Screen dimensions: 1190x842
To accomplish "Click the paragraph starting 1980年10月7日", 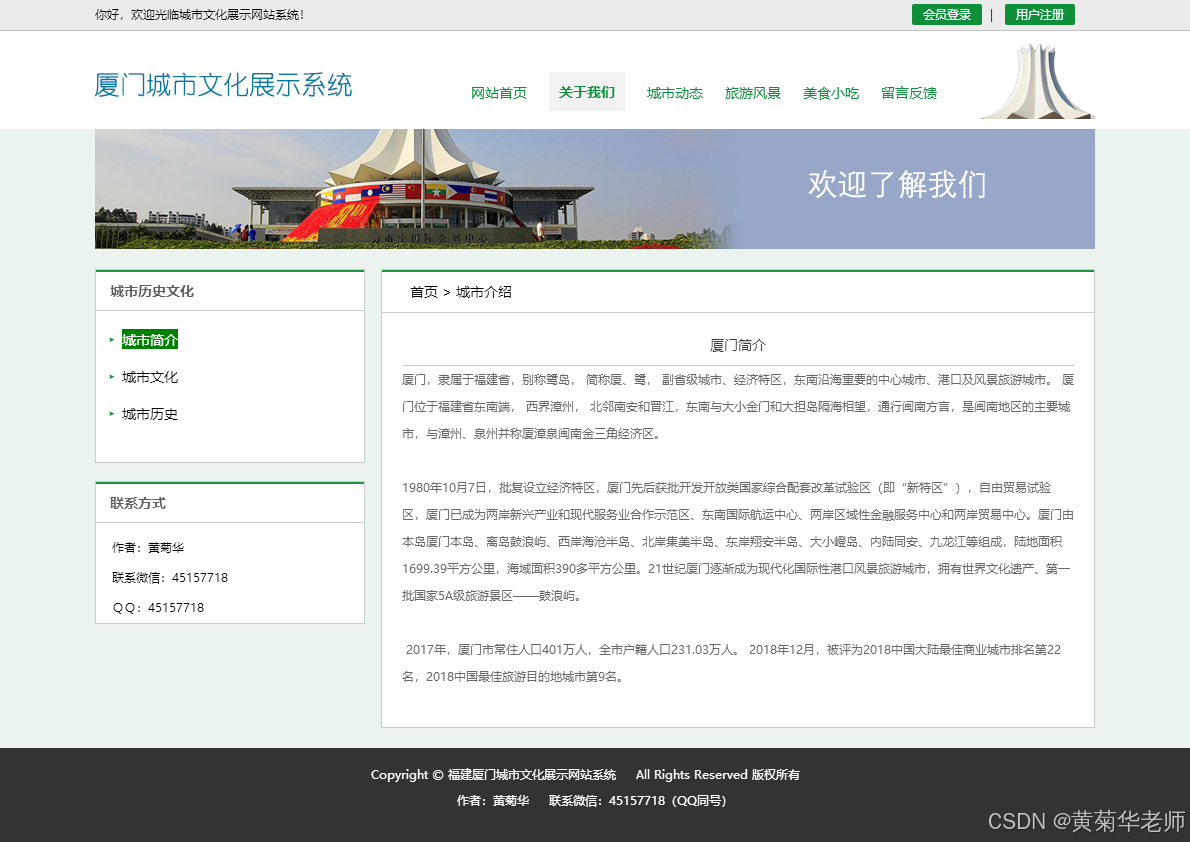I will click(x=737, y=541).
